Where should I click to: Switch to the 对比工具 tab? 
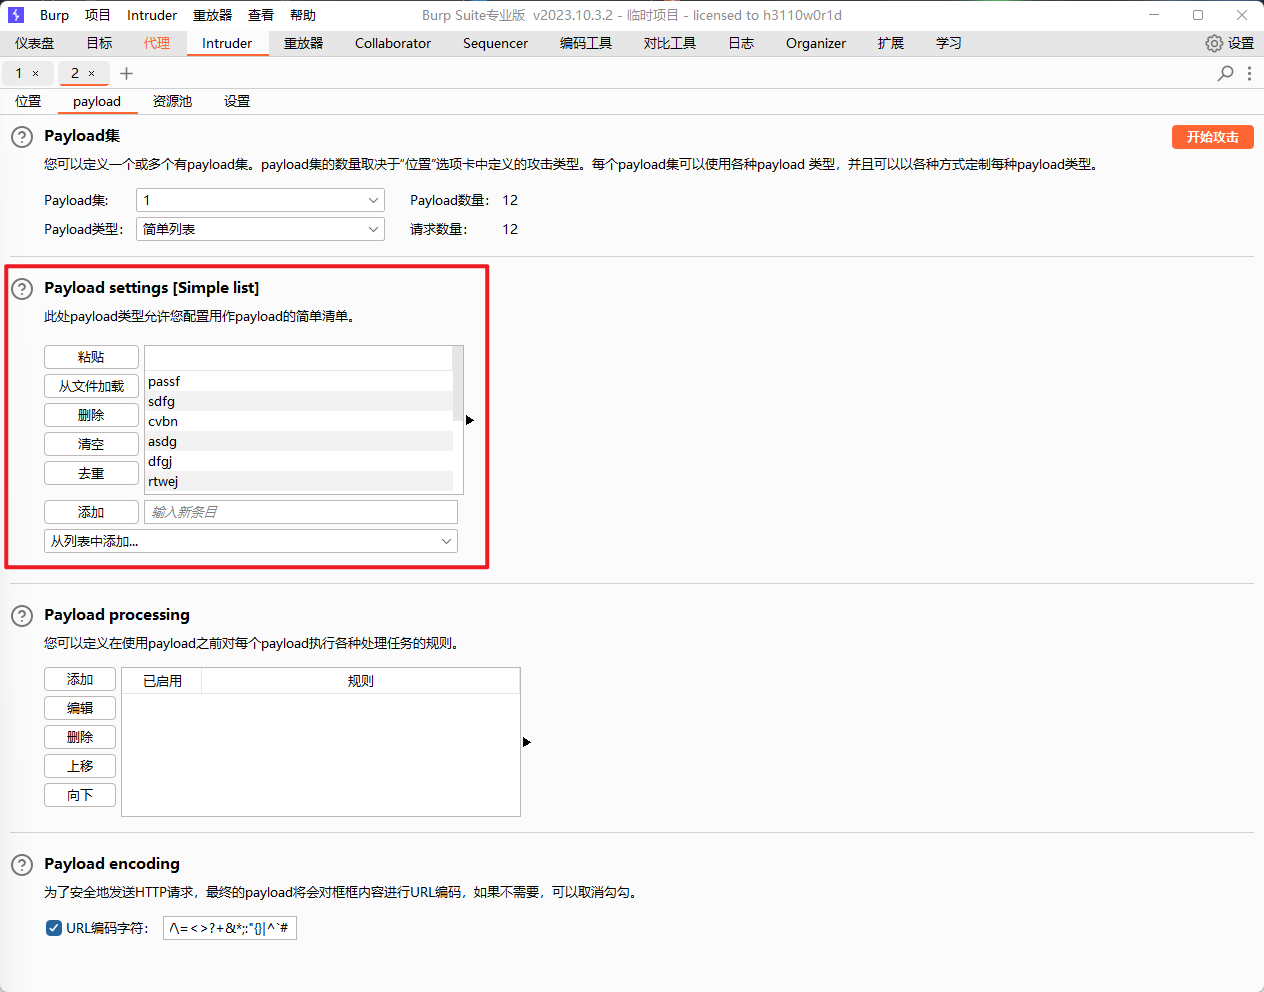pyautogui.click(x=670, y=43)
